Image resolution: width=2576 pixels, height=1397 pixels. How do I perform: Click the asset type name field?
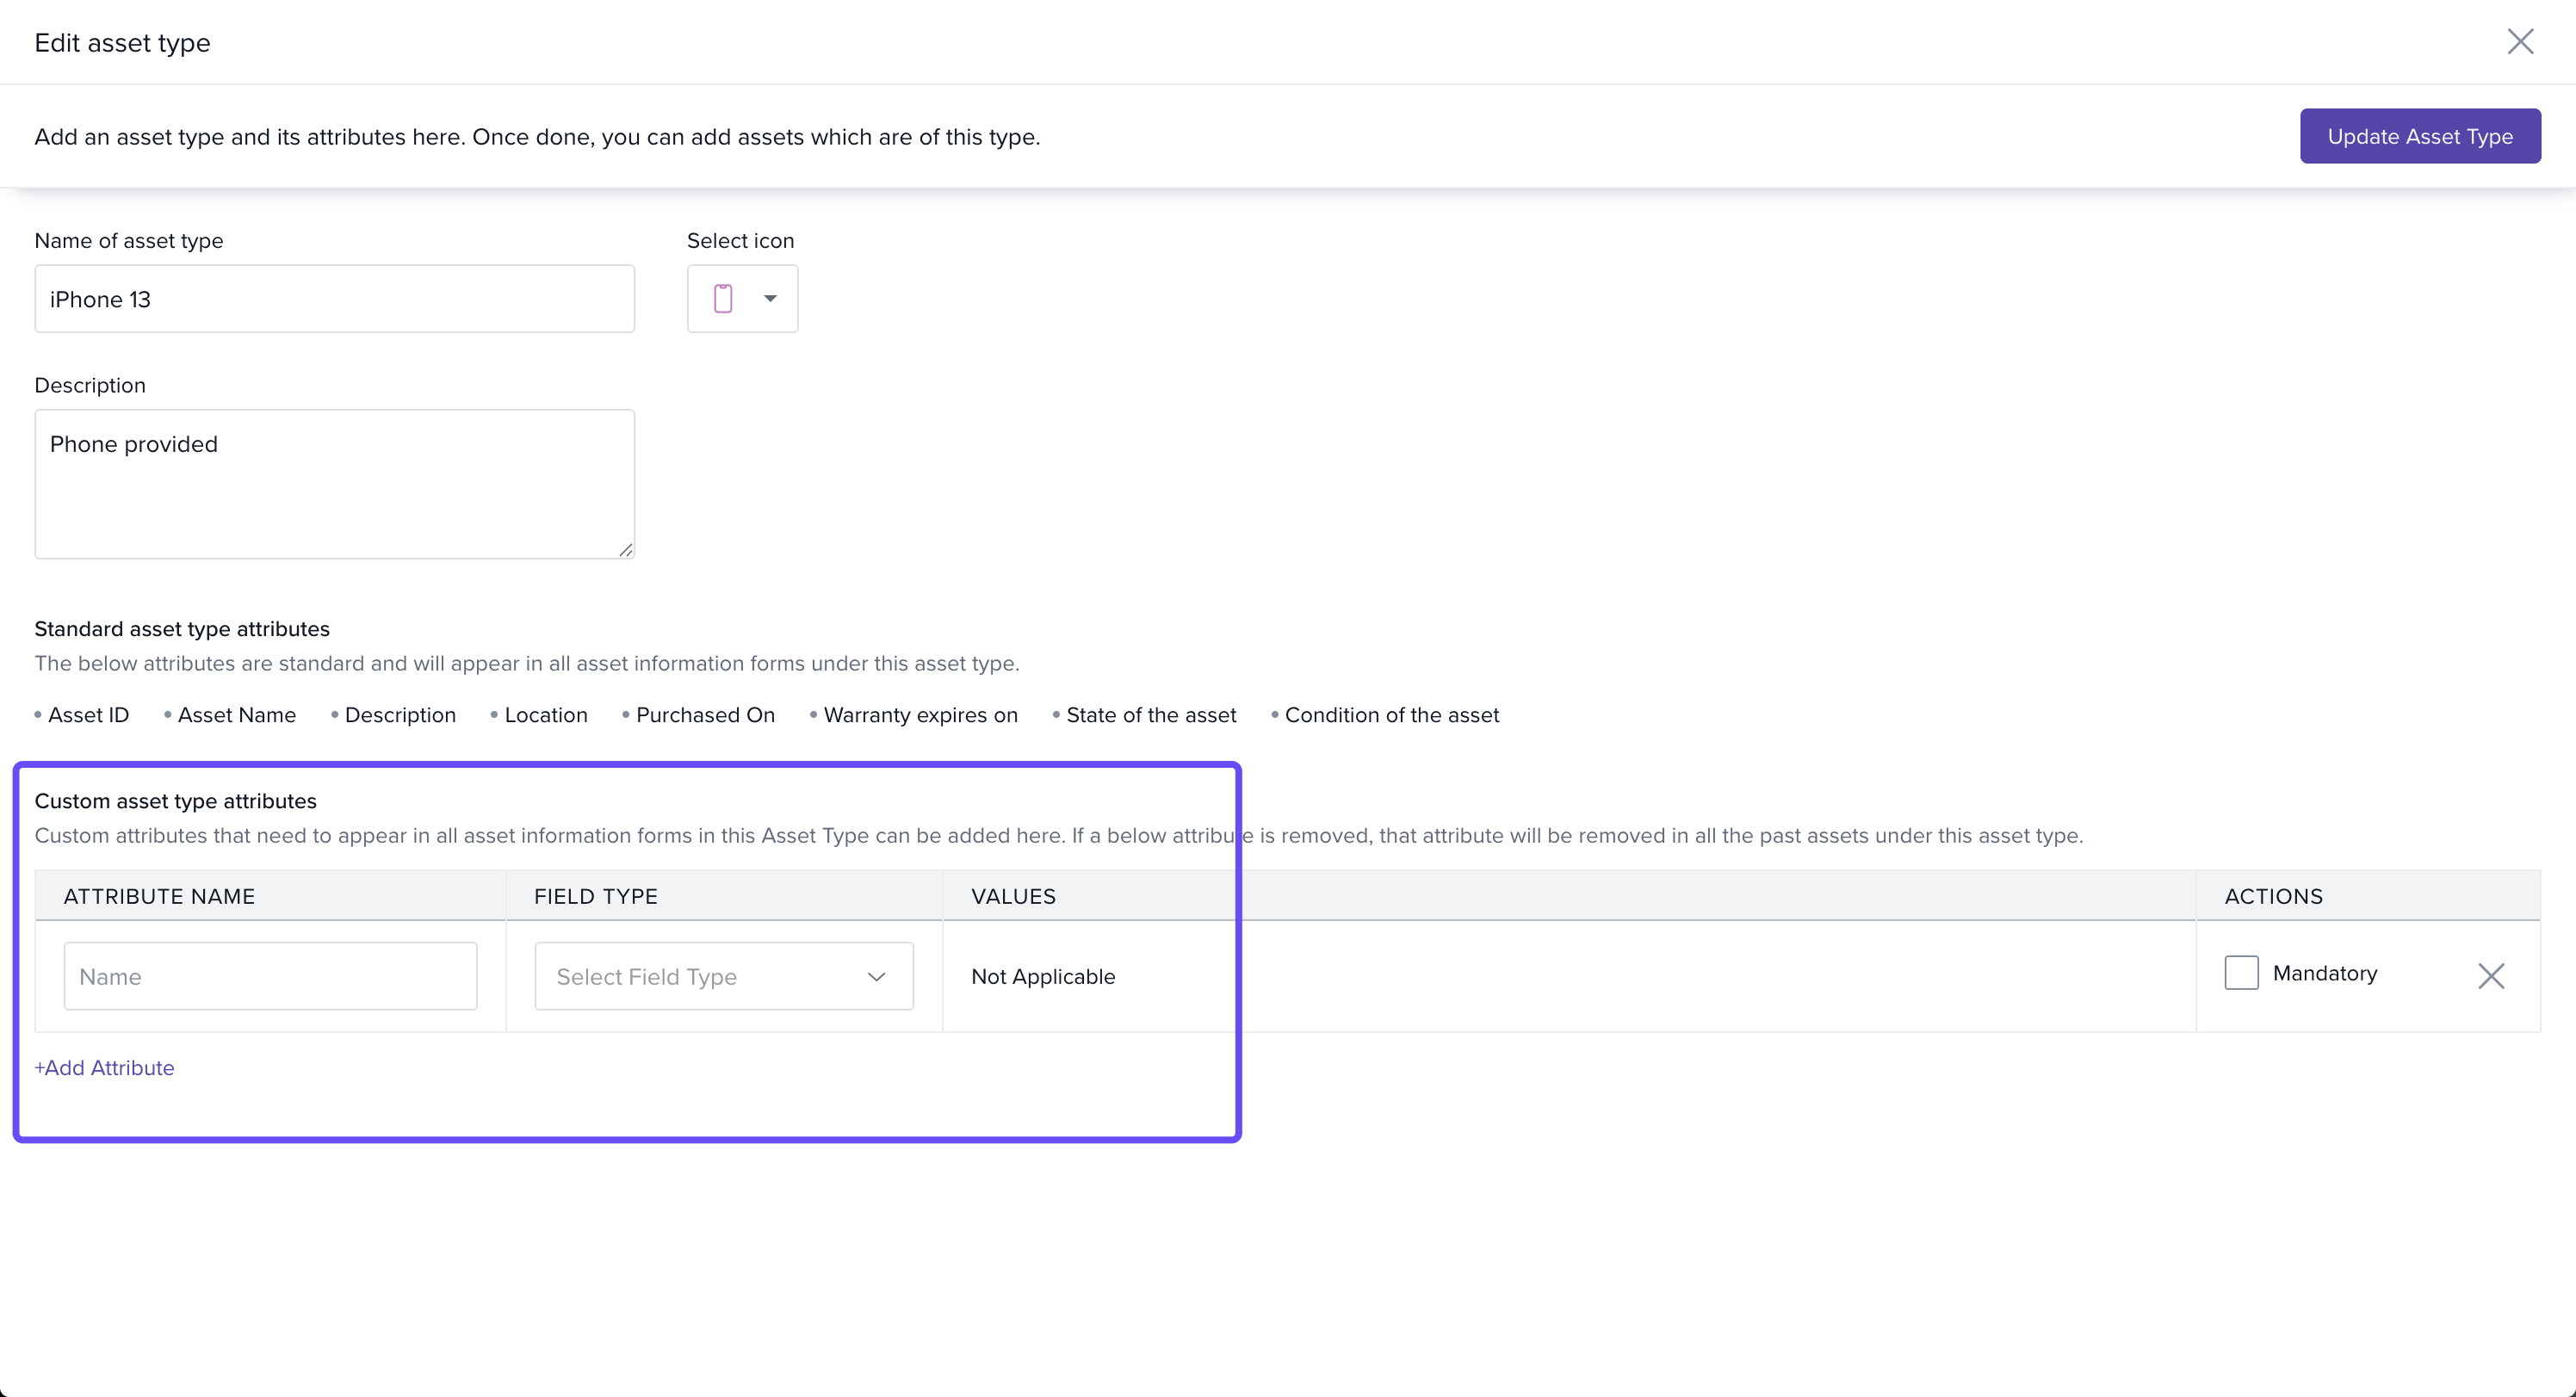point(334,299)
